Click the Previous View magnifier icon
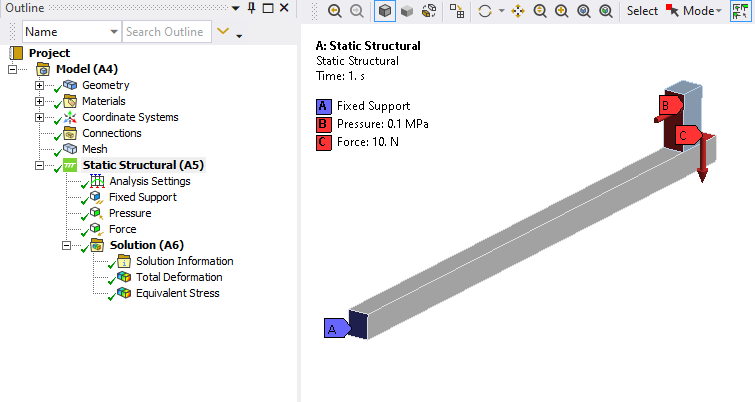This screenshot has width=755, height=402. [335, 11]
